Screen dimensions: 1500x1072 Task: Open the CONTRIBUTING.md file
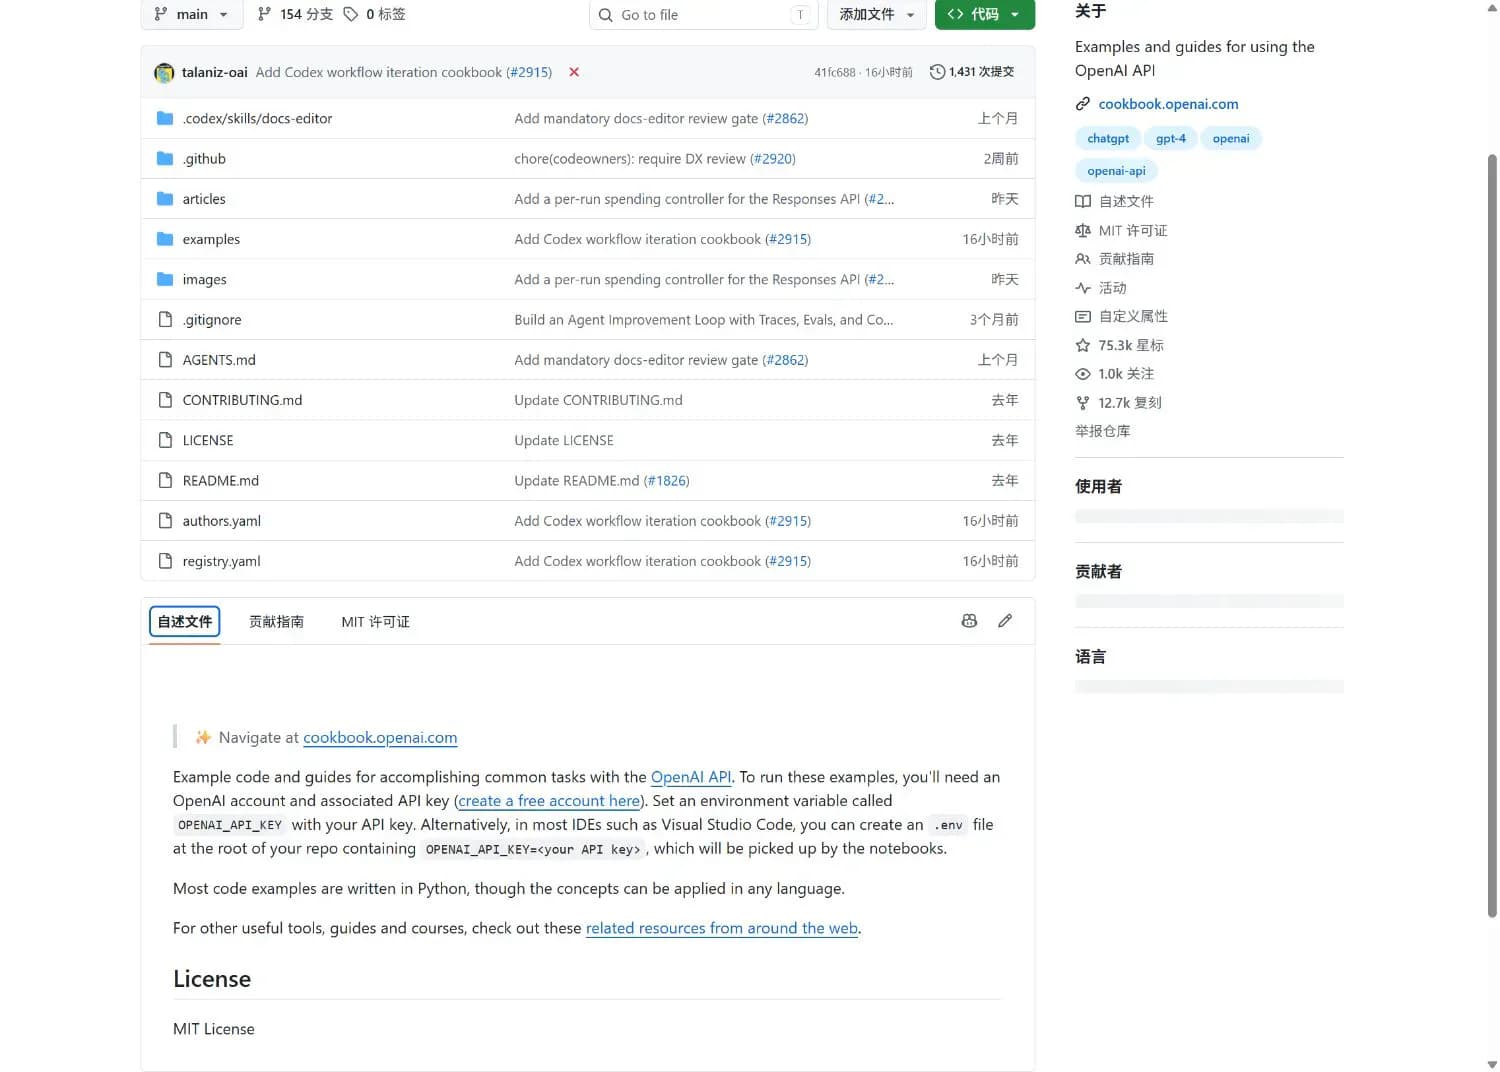tap(242, 400)
